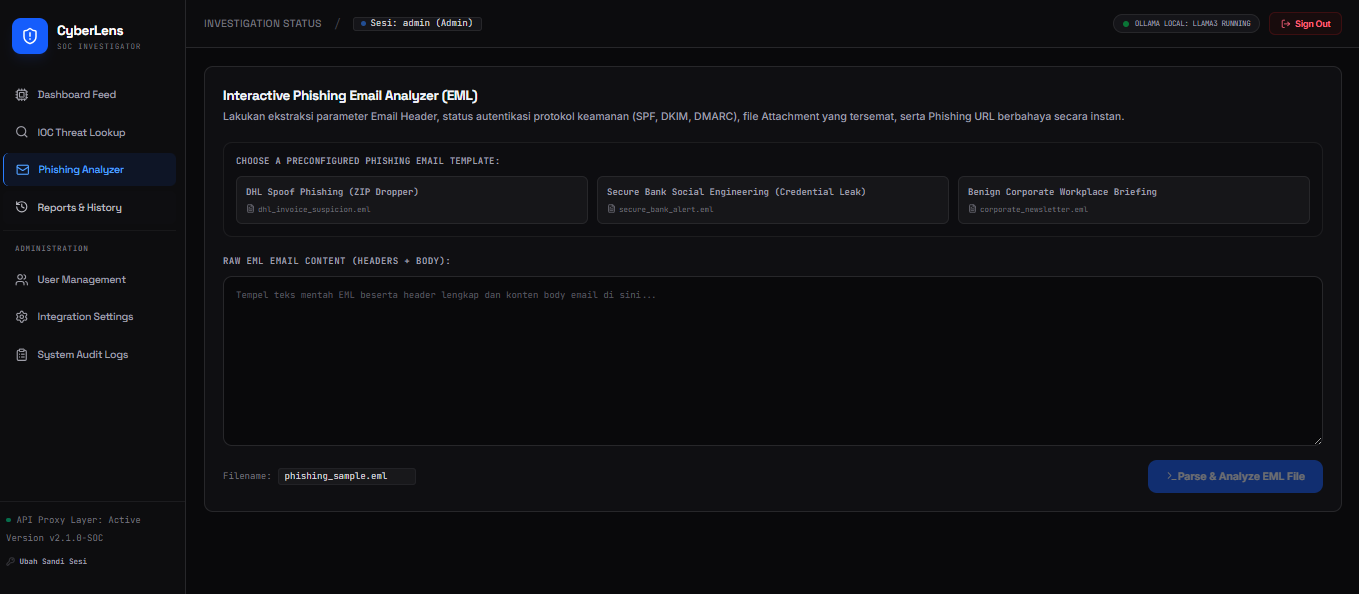Image resolution: width=1359 pixels, height=594 pixels.
Task: Click the file icon beside corporate_newsletter.eml
Action: [972, 209]
